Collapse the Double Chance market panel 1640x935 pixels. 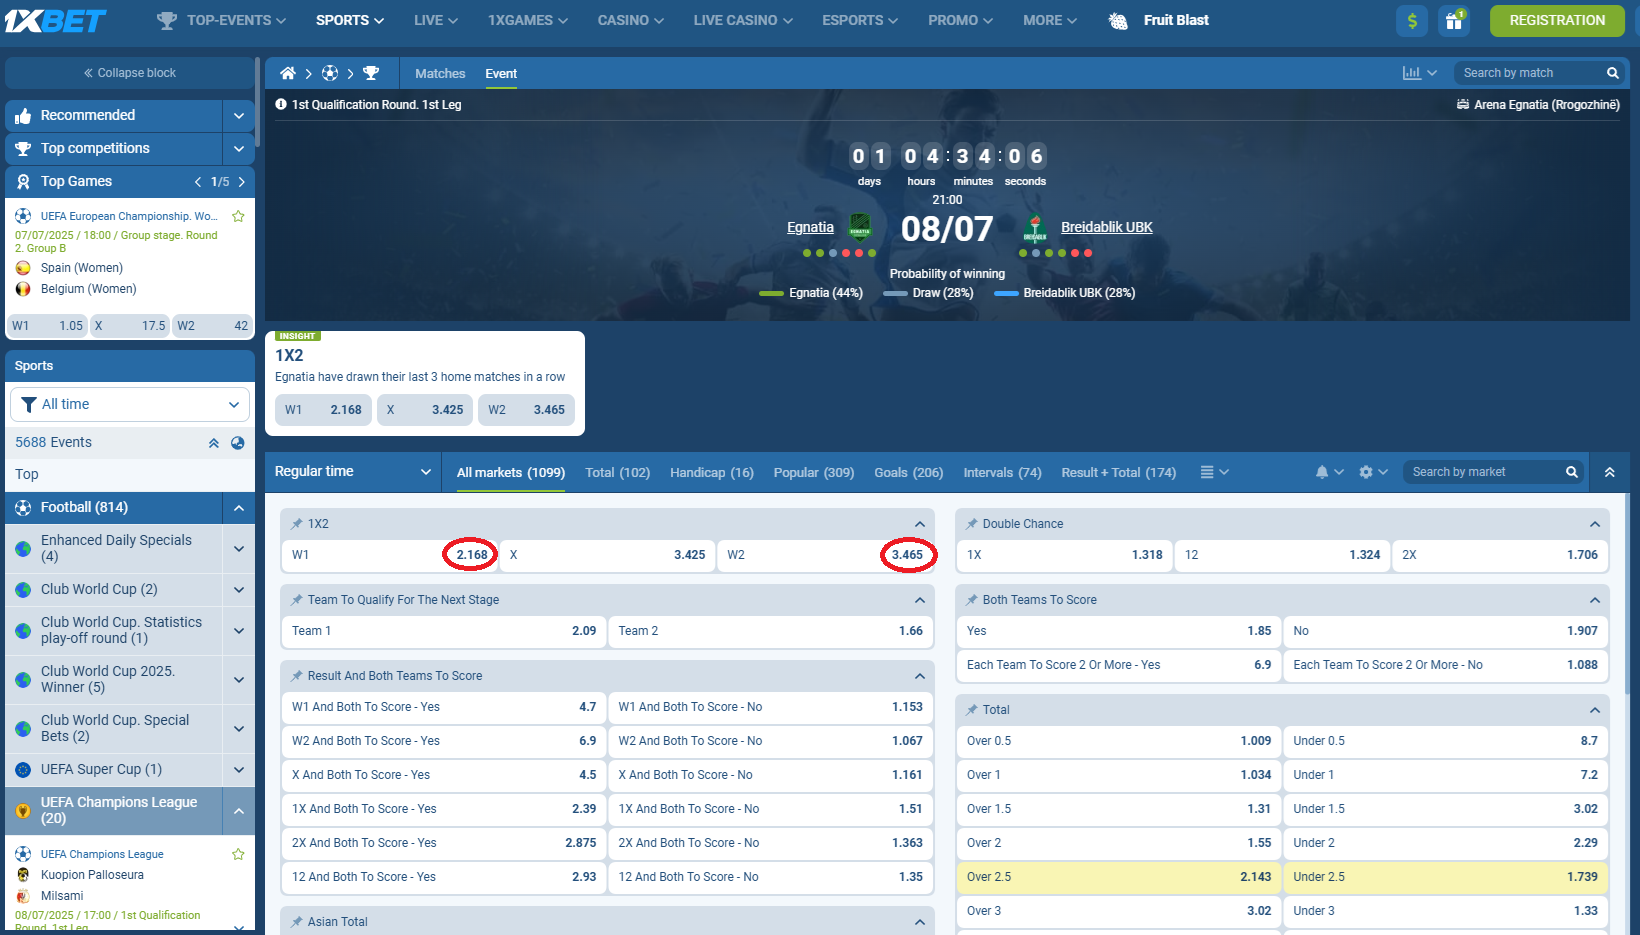click(1595, 524)
